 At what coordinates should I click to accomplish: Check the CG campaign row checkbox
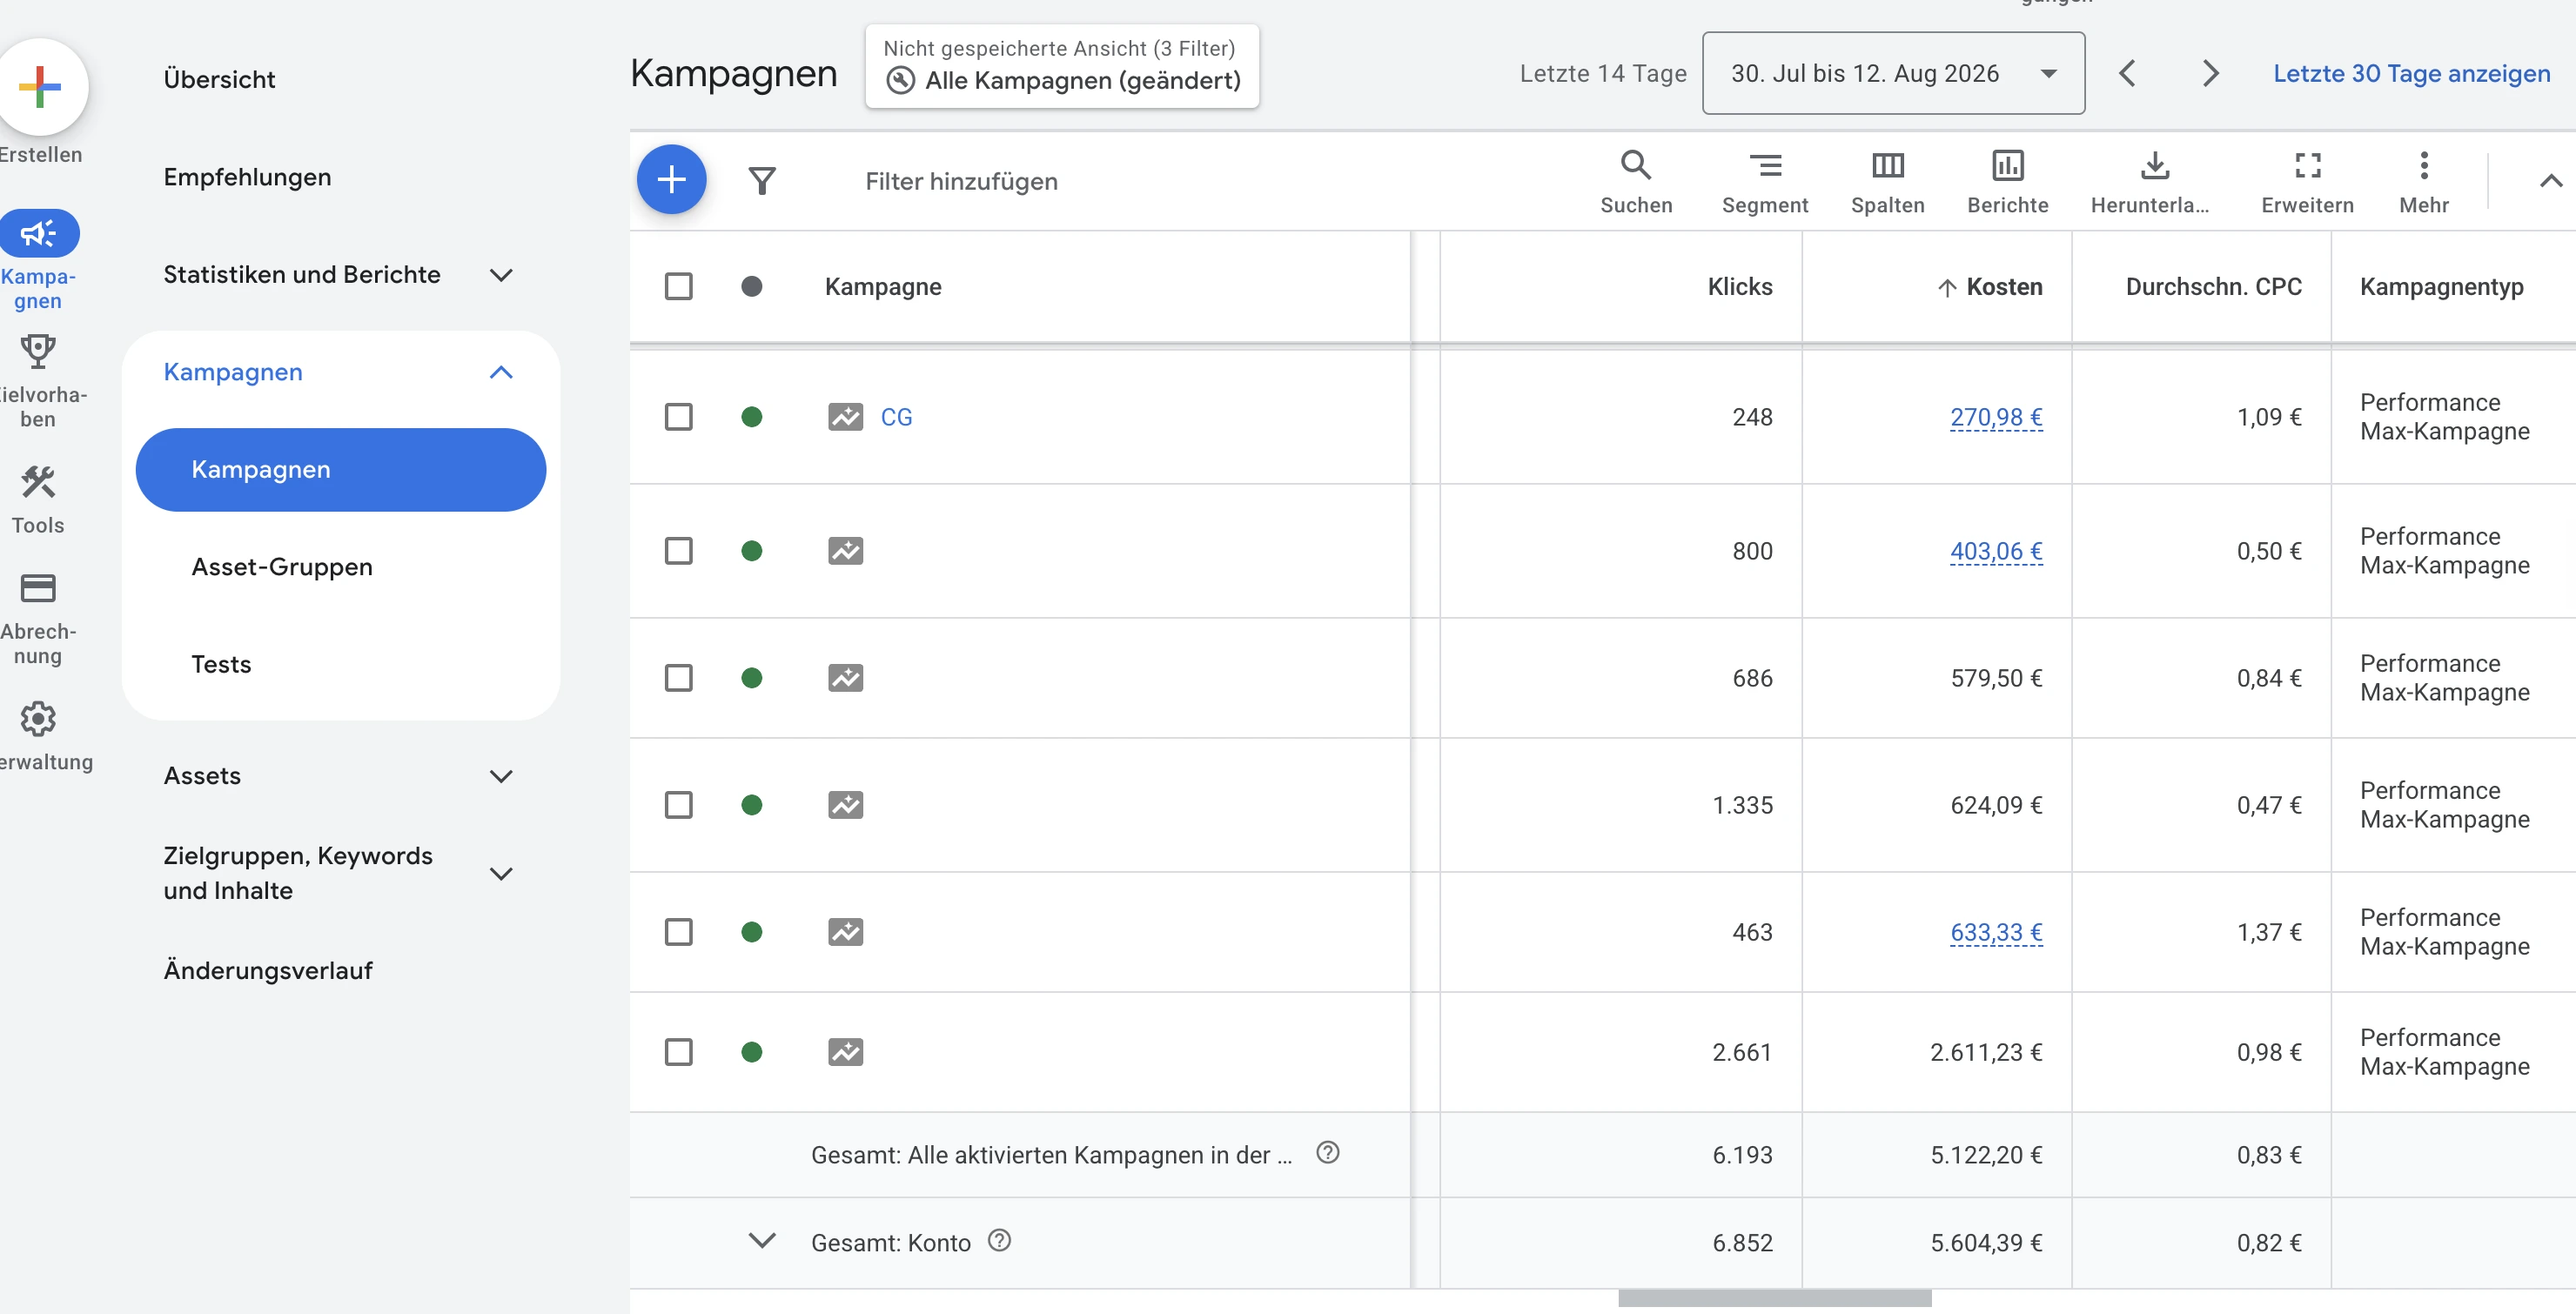(x=678, y=417)
